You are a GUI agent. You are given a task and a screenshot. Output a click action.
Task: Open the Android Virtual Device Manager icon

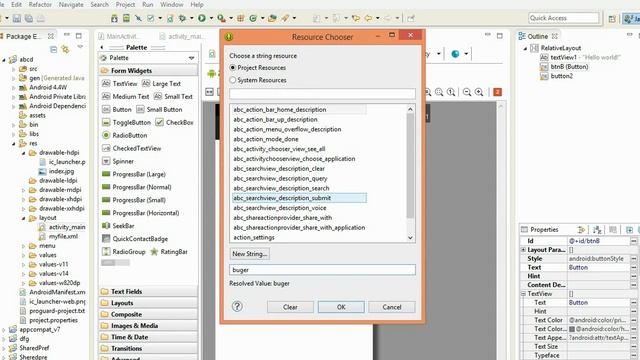tap(126, 18)
